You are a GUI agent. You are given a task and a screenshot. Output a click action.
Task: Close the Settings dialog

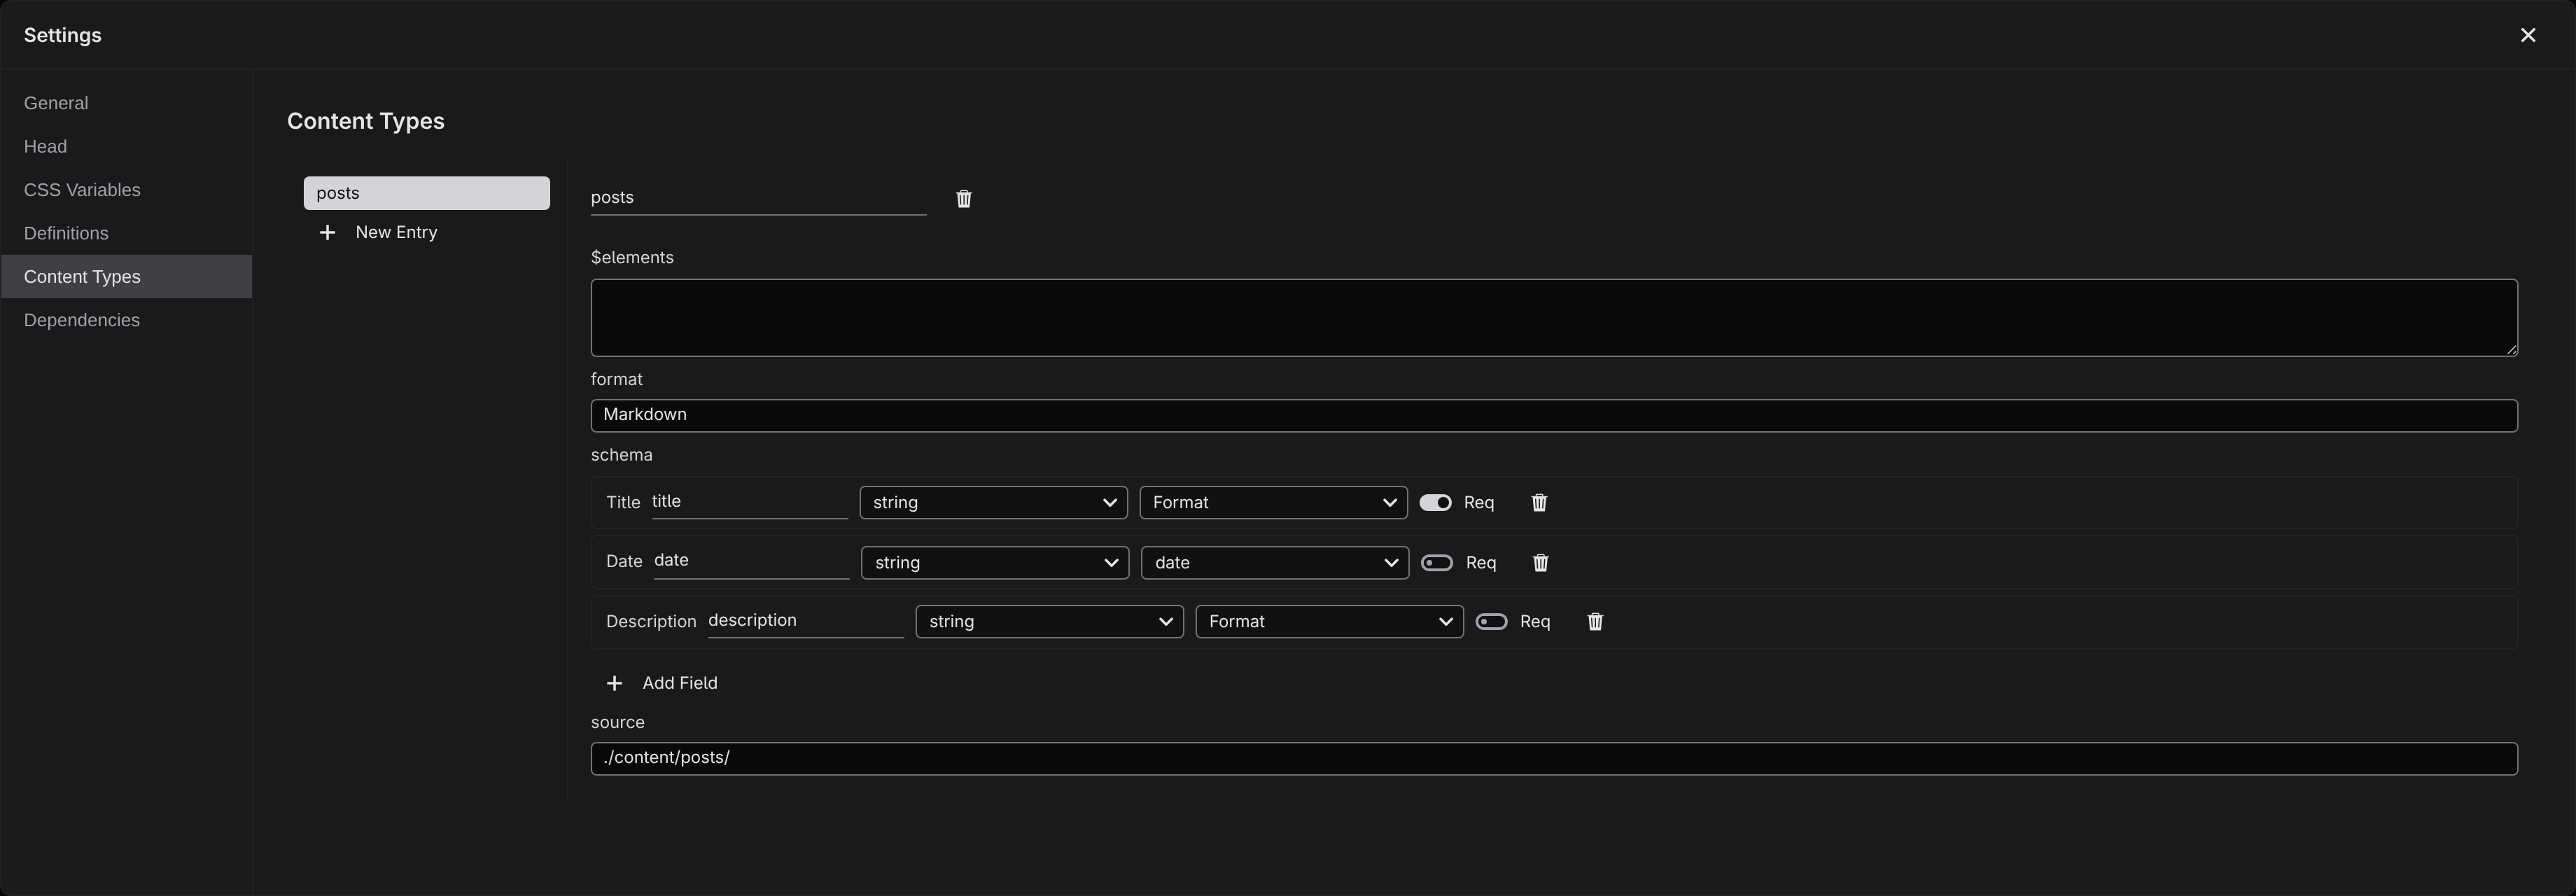pos(2528,35)
